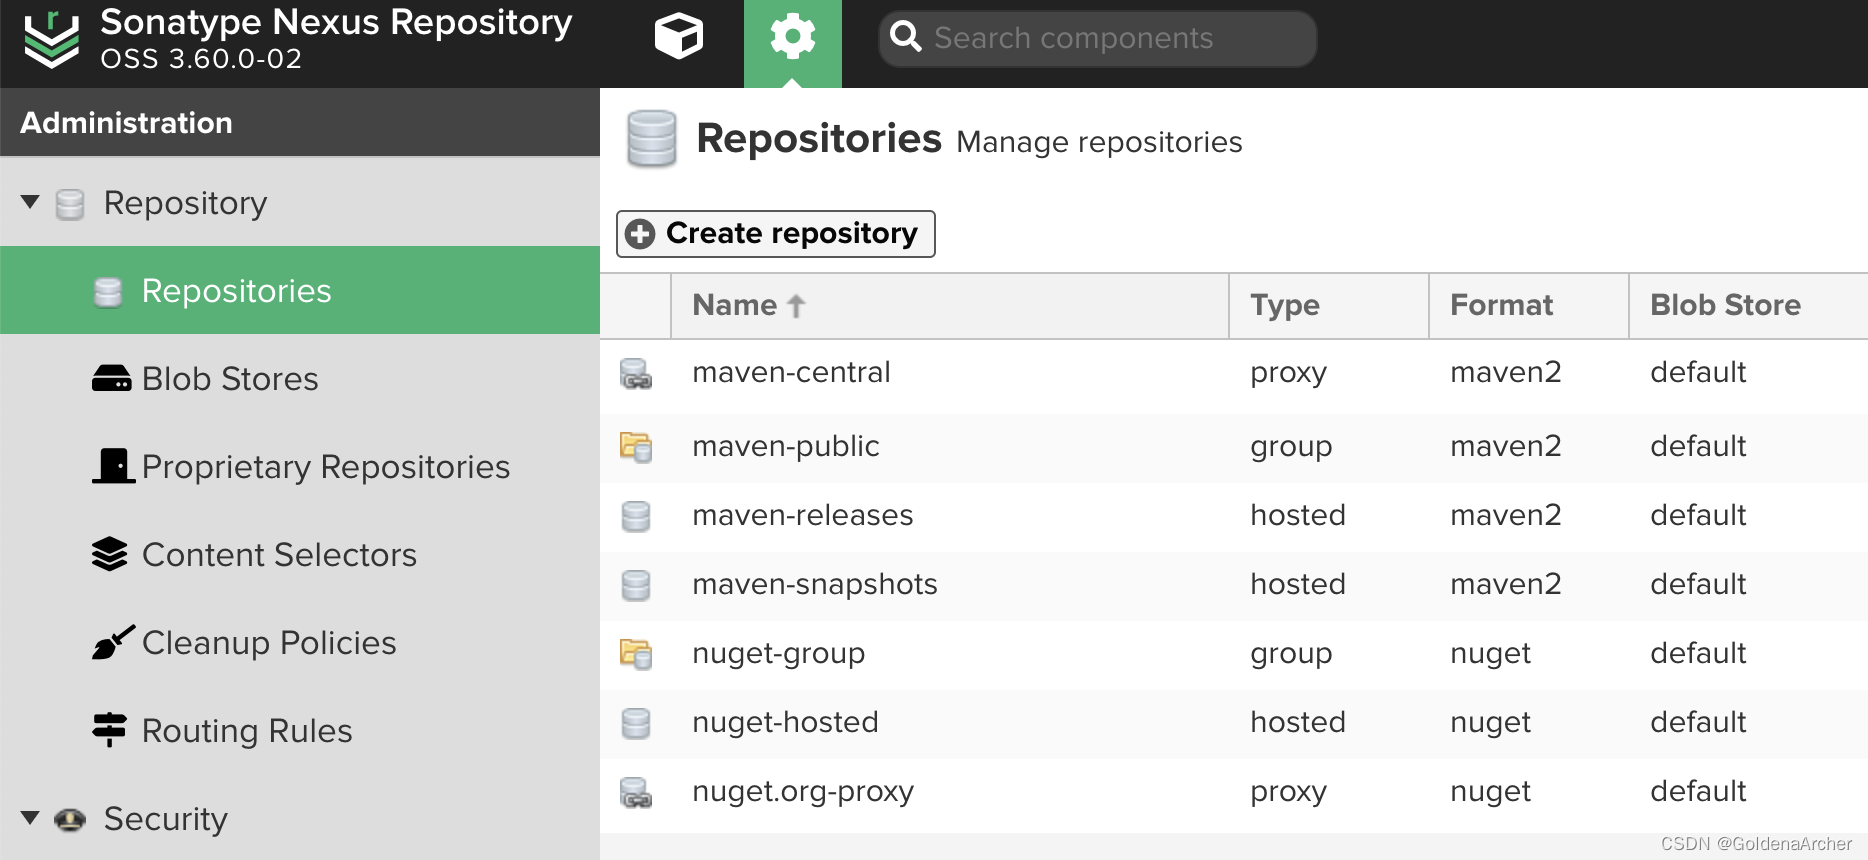Open the Repositories menu item
The width and height of the screenshot is (1868, 860).
tap(300, 290)
